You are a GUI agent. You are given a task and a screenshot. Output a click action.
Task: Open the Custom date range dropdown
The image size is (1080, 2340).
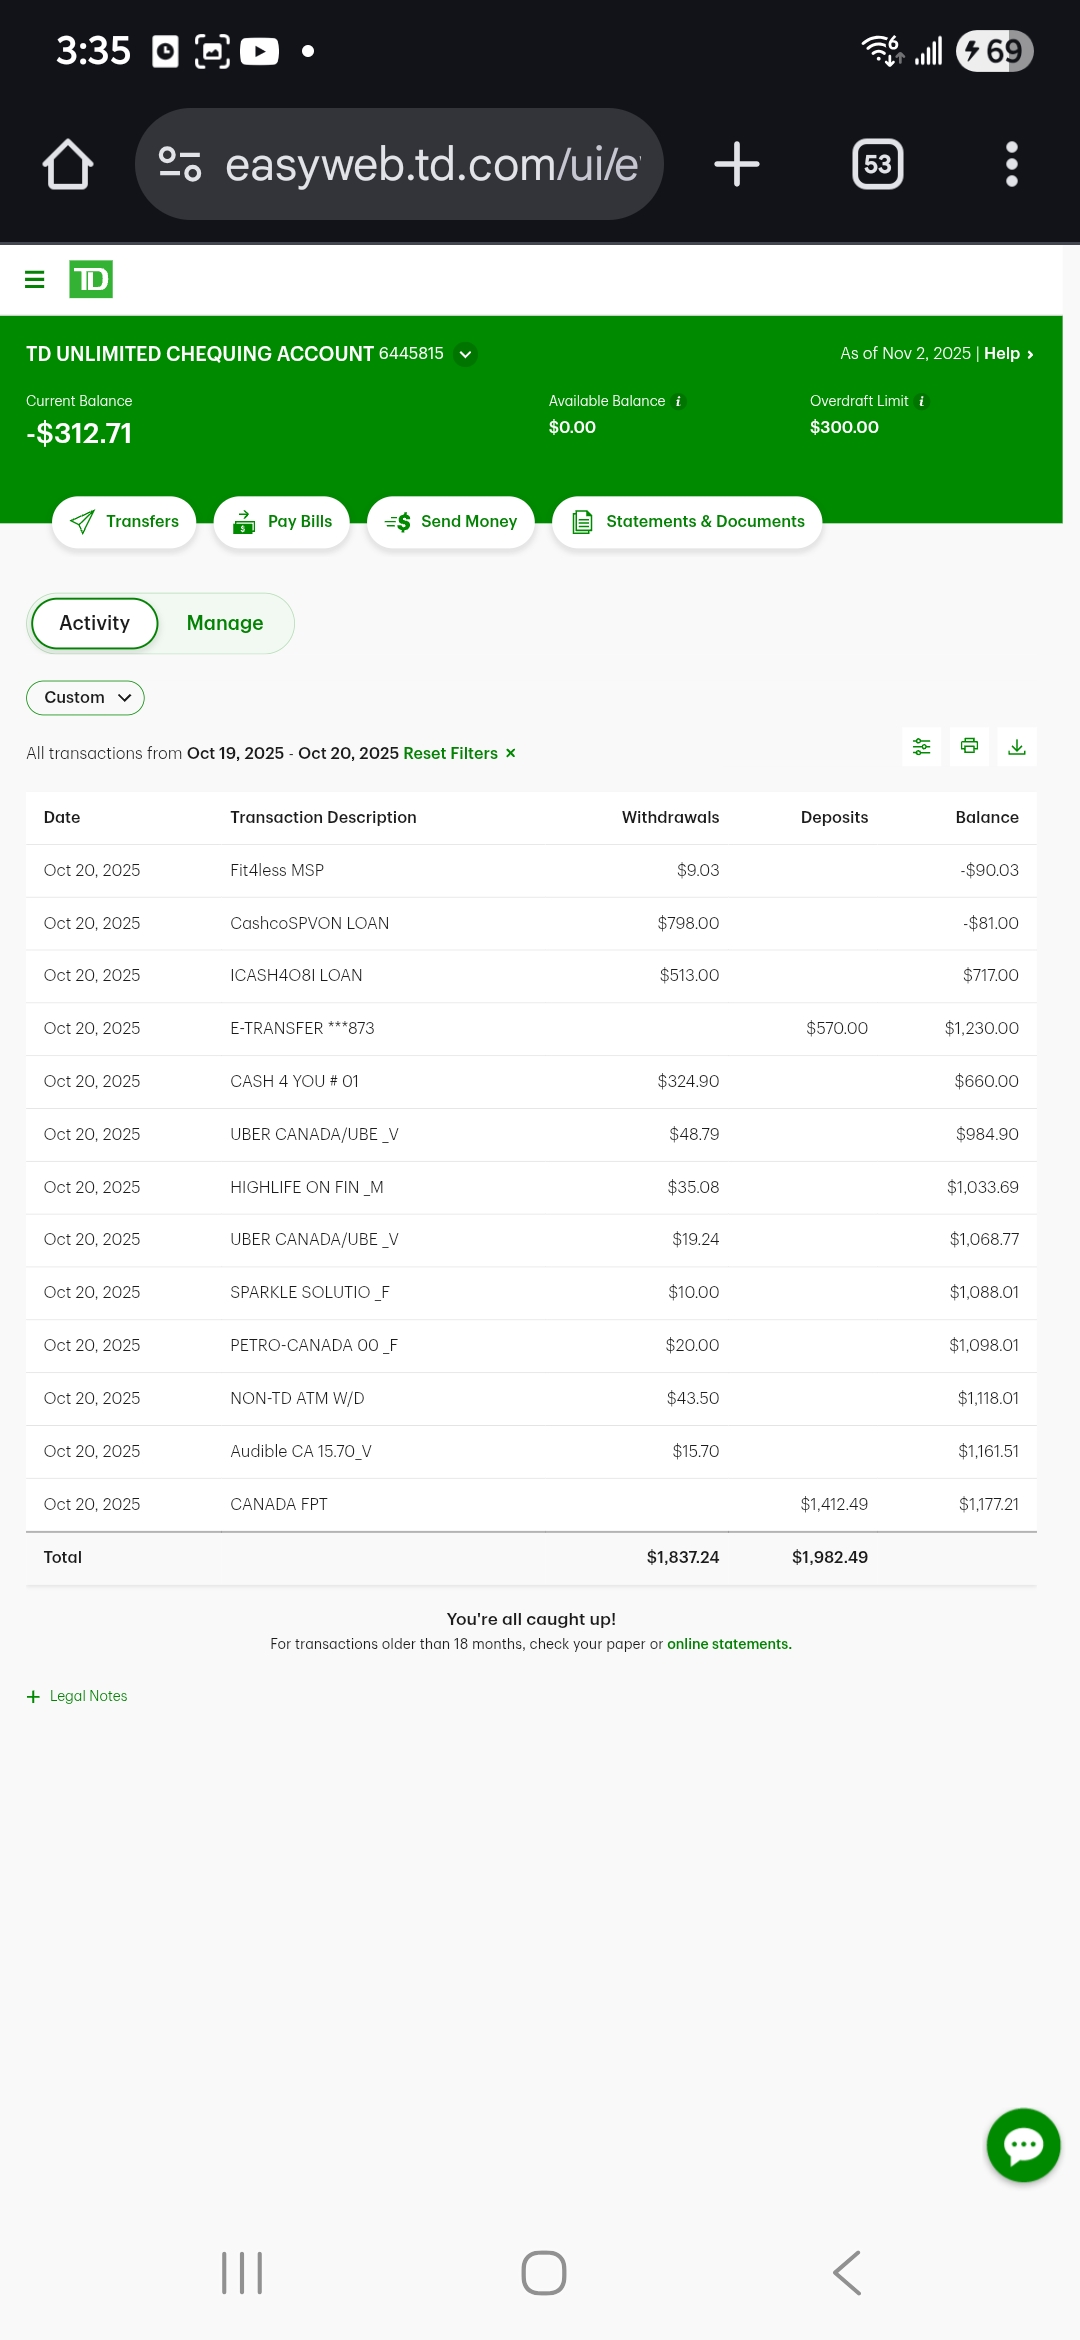[85, 697]
